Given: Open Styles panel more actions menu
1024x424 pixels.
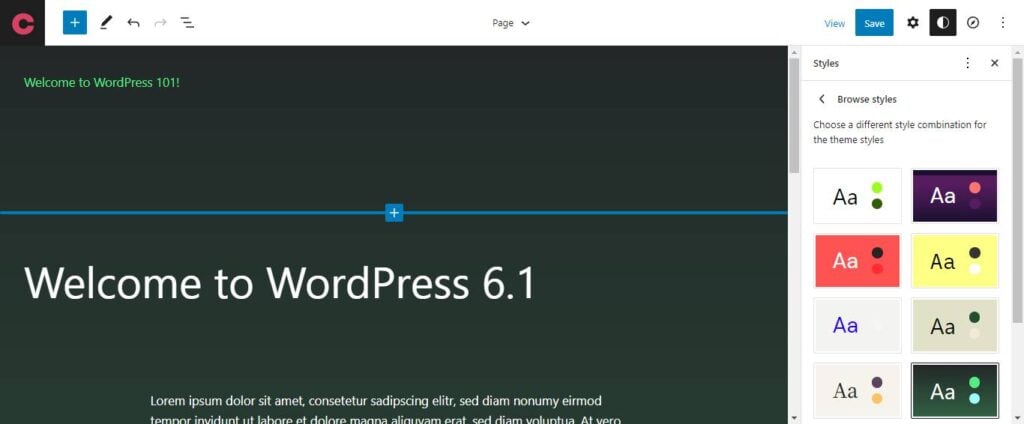Looking at the screenshot, I should point(967,63).
